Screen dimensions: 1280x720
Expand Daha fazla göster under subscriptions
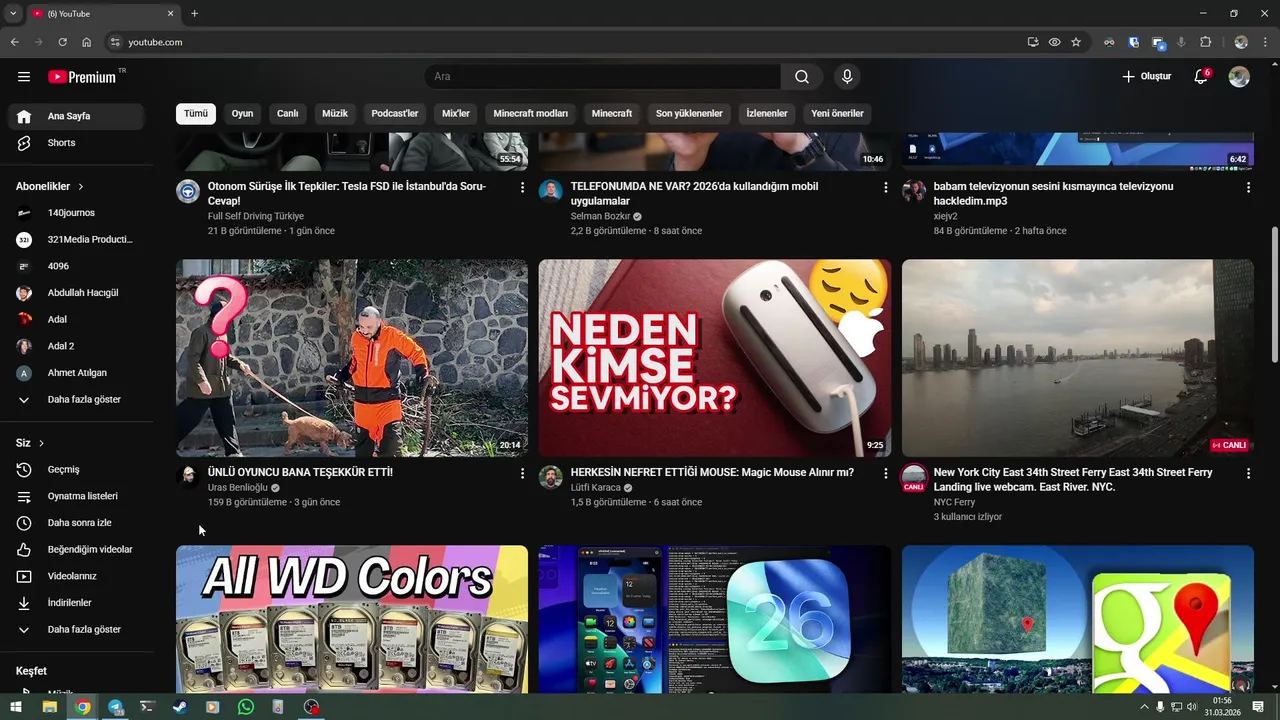76,400
